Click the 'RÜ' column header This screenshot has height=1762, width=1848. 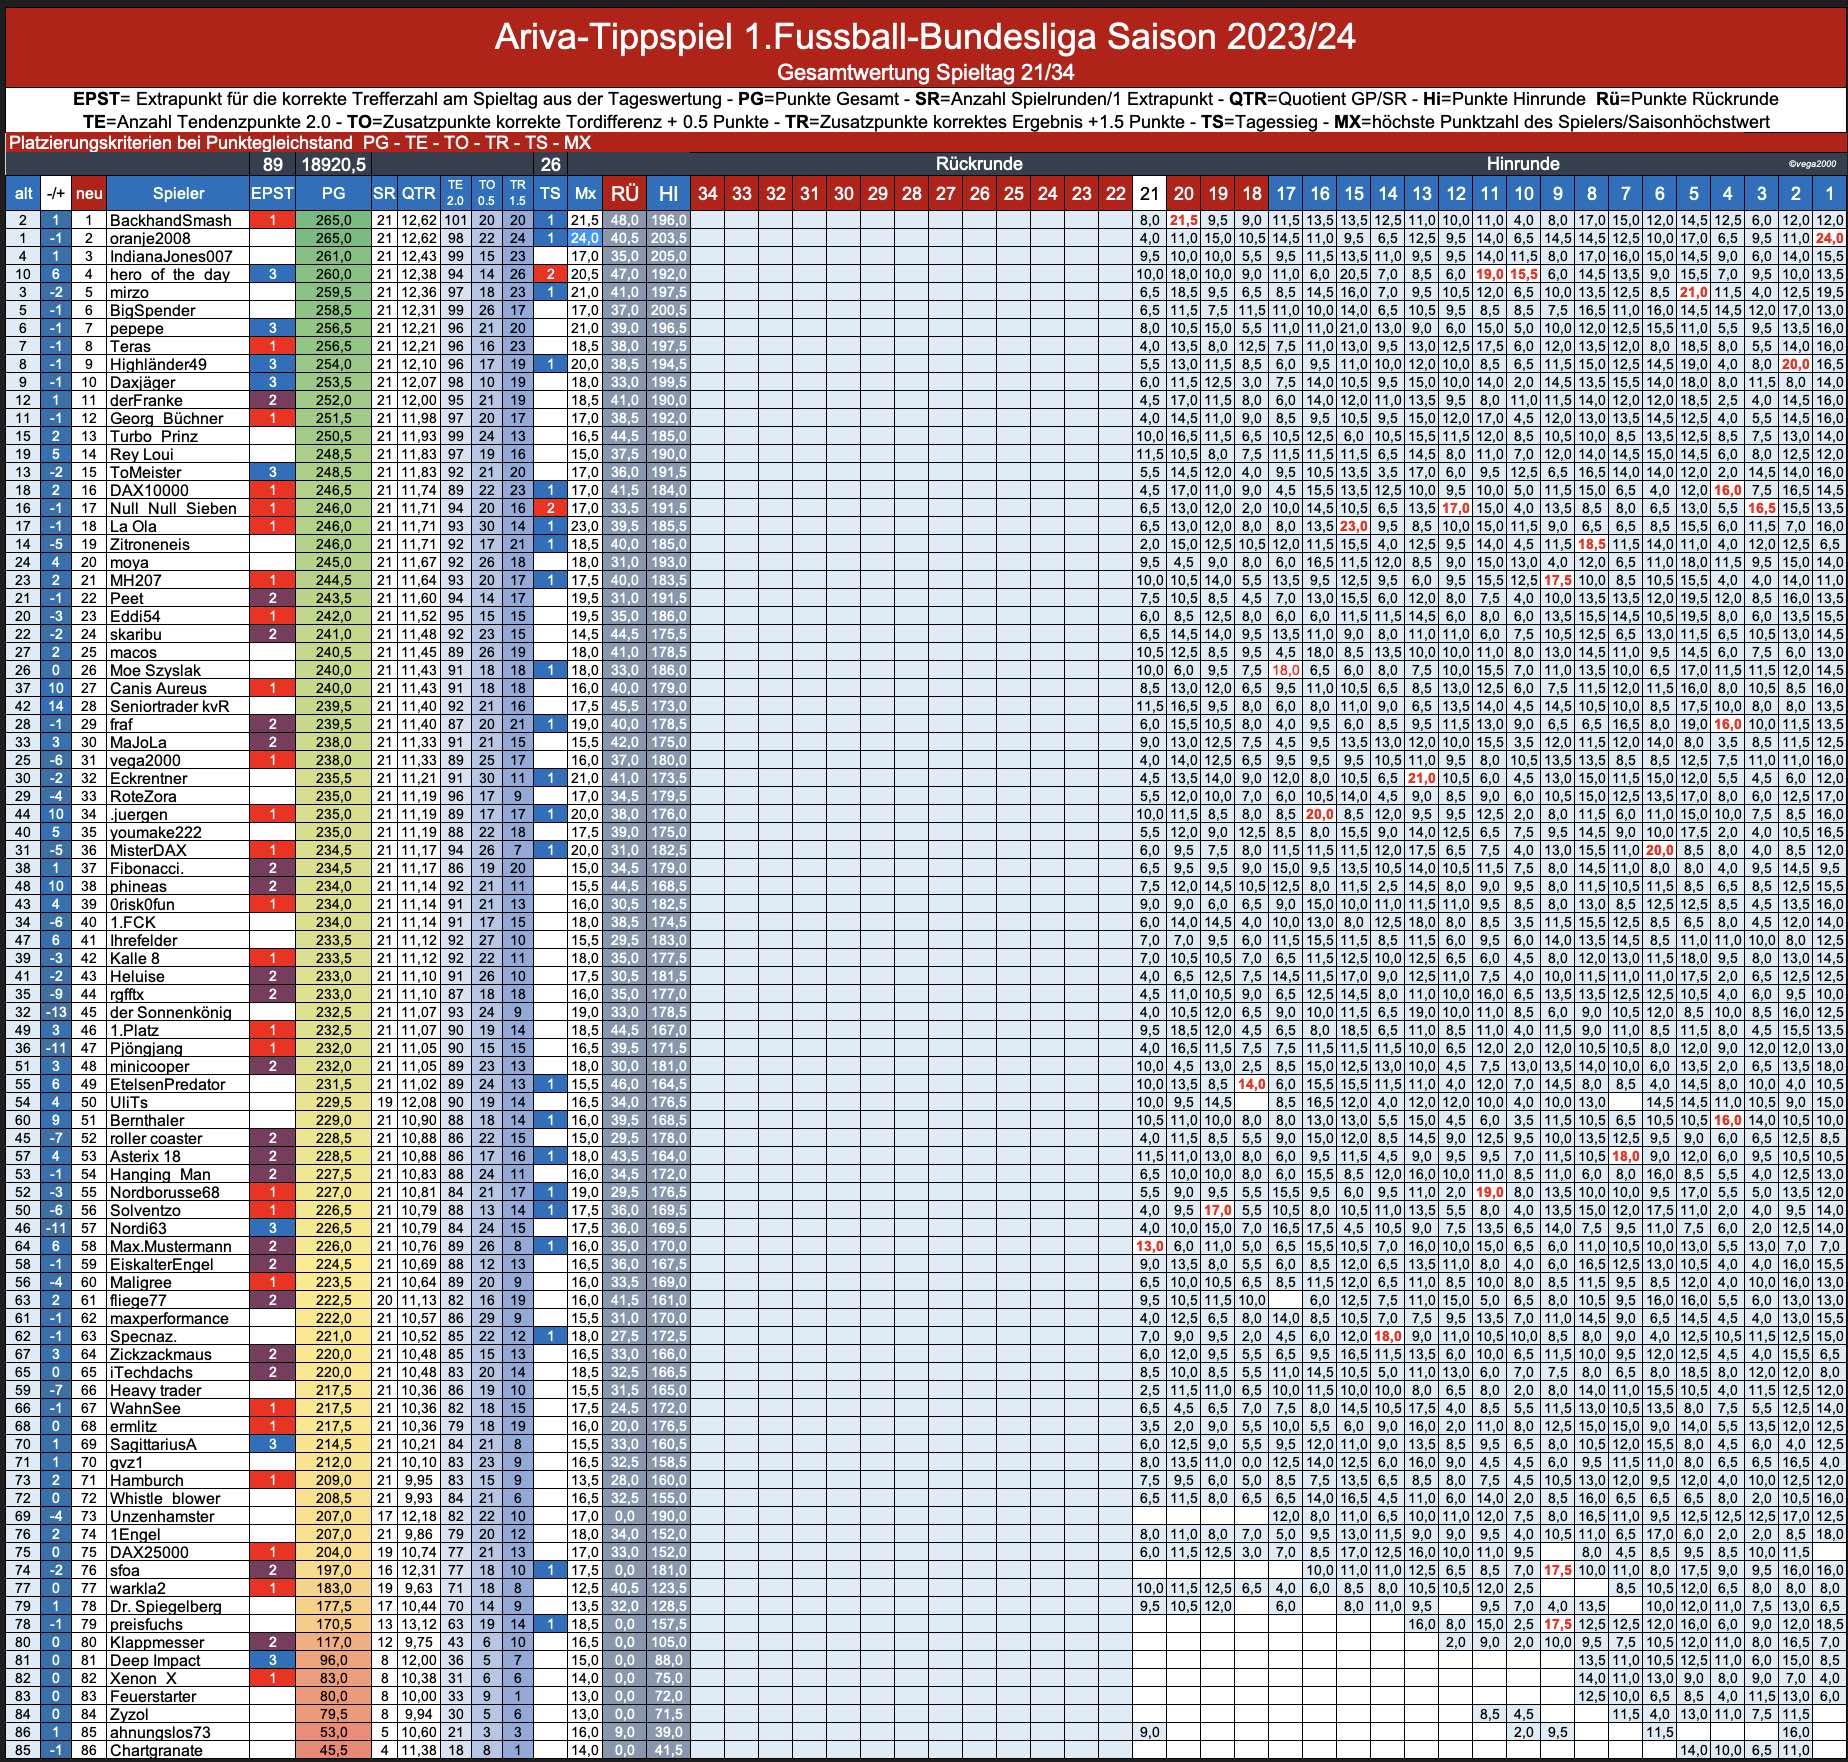[x=625, y=194]
